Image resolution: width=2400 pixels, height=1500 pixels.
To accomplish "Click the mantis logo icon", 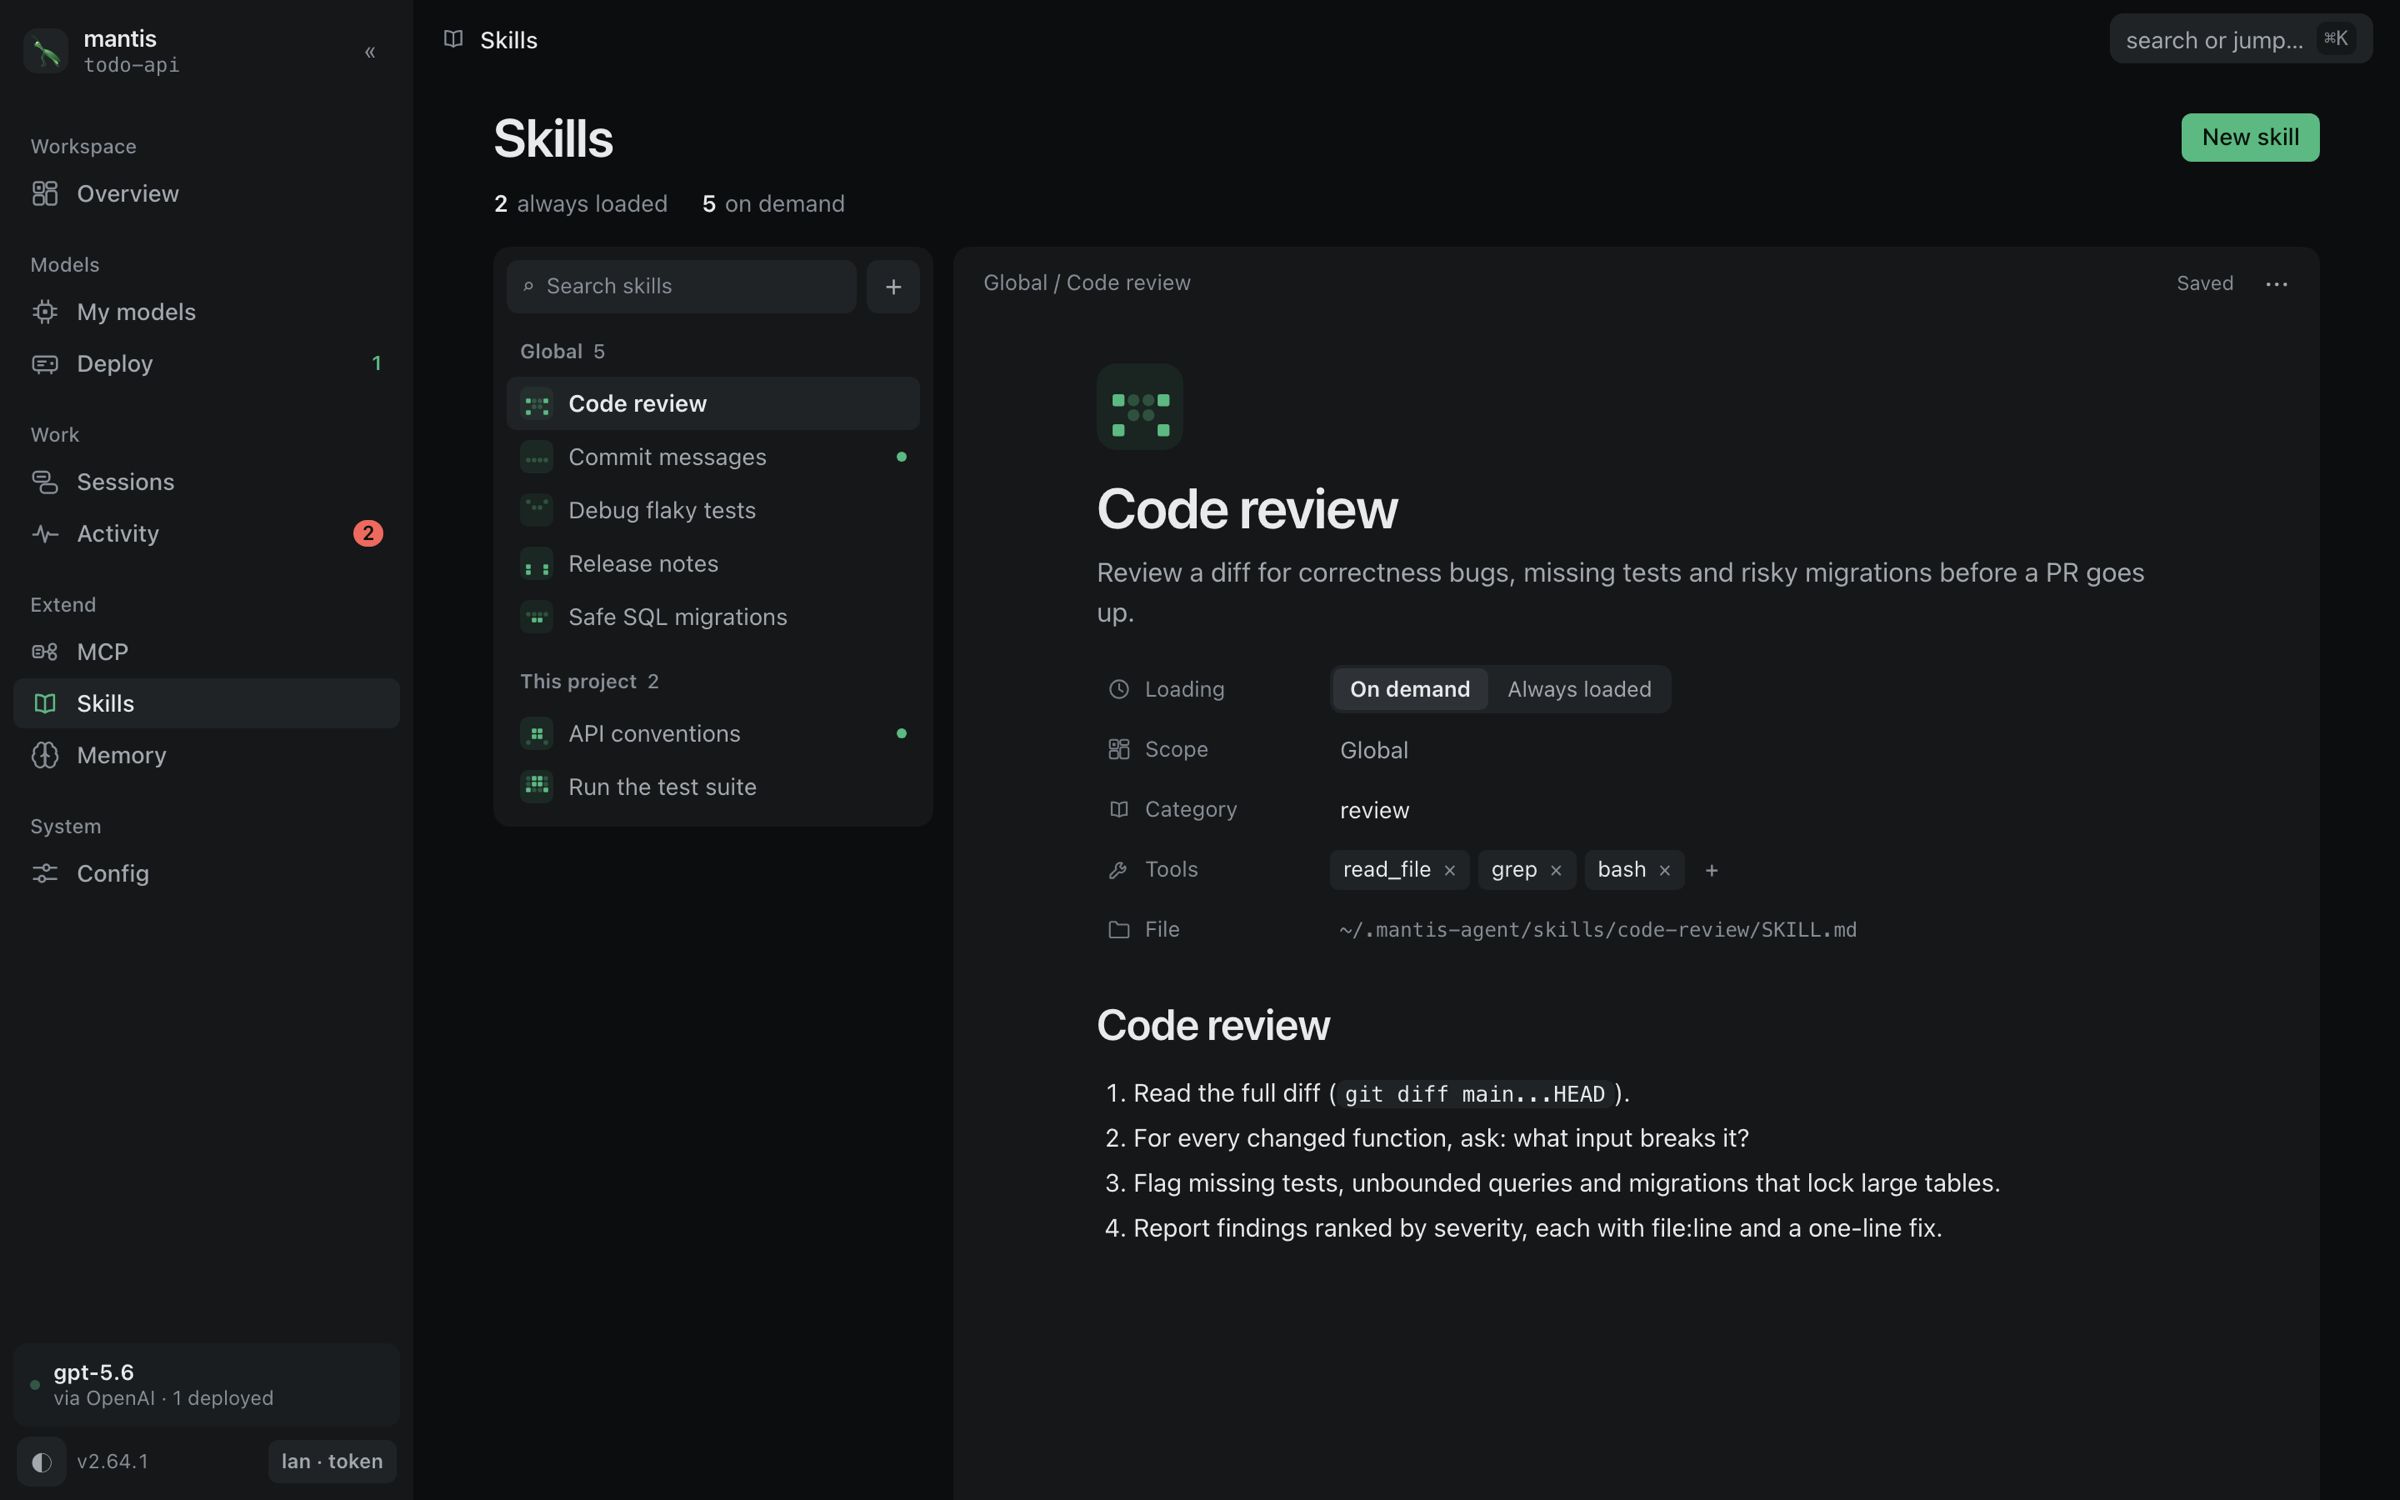I will click(x=46, y=51).
